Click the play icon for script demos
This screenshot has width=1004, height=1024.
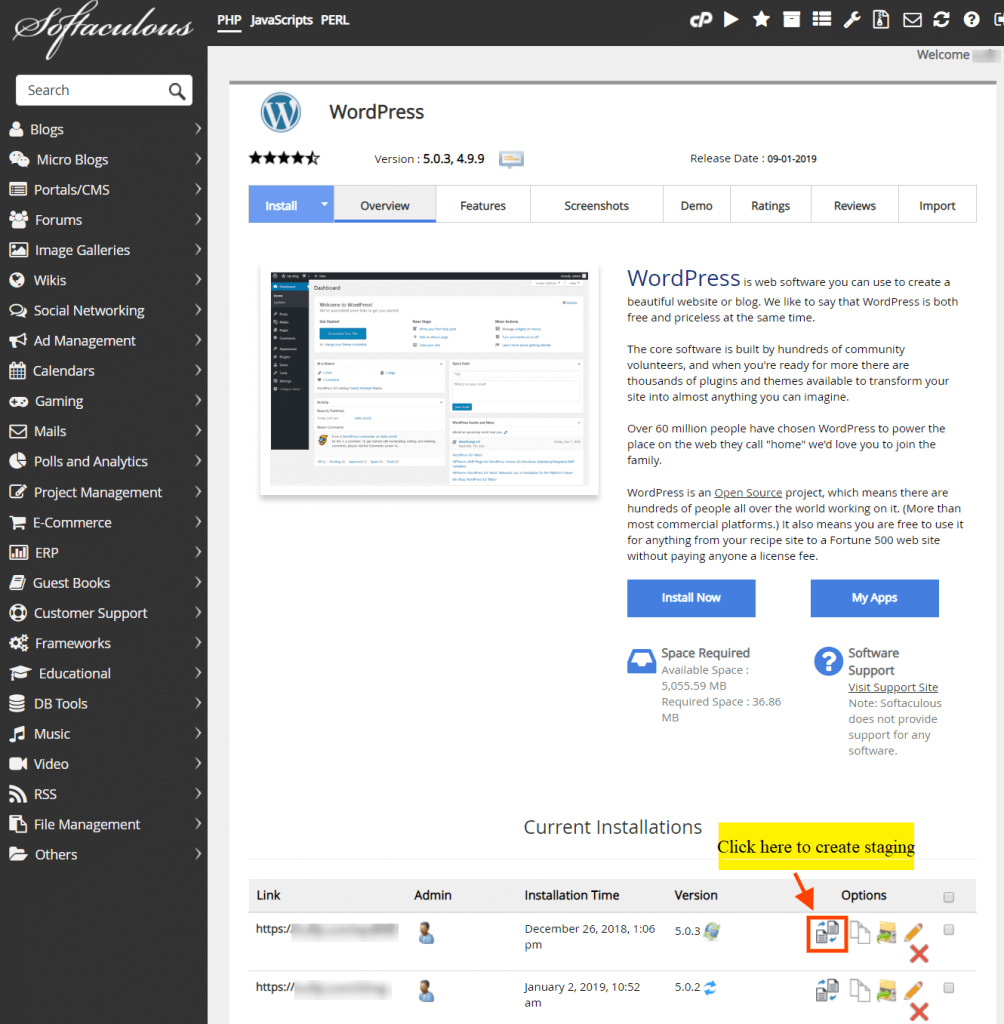(731, 20)
